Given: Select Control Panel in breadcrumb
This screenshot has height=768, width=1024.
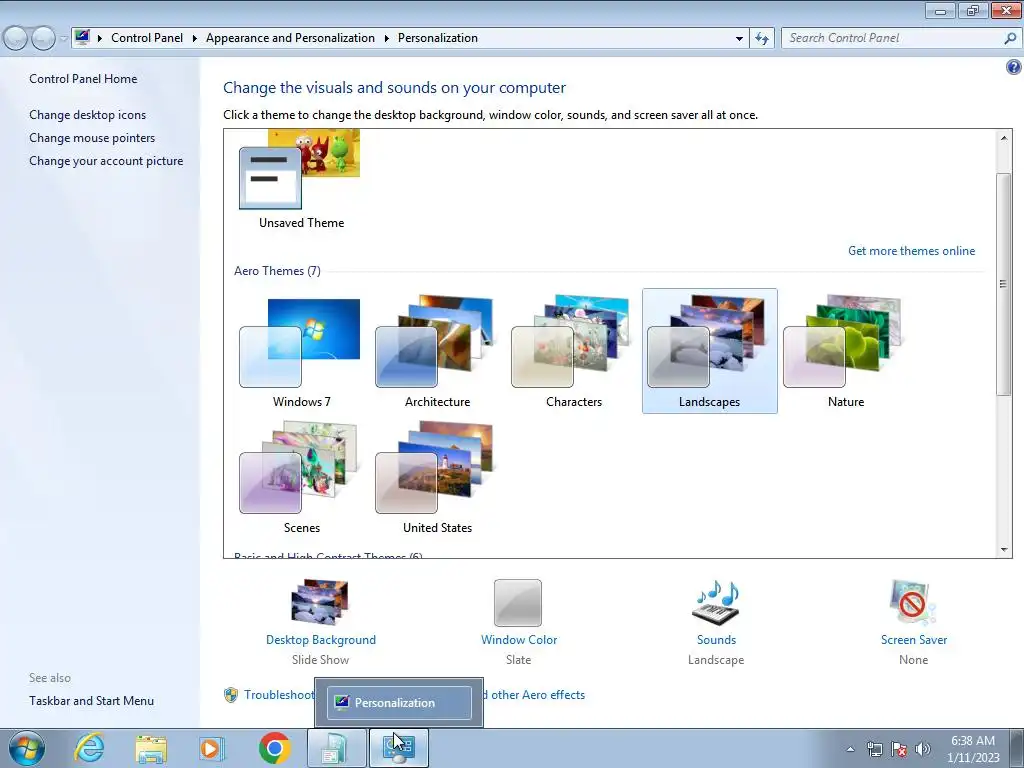Looking at the screenshot, I should point(147,38).
